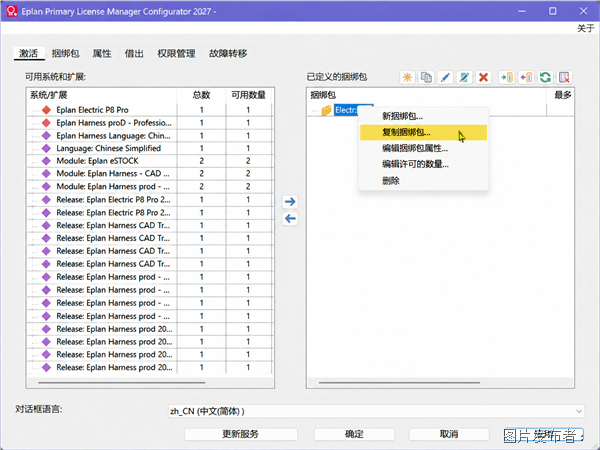Go to the 权限管理 tab
The width and height of the screenshot is (600, 450).
click(176, 53)
